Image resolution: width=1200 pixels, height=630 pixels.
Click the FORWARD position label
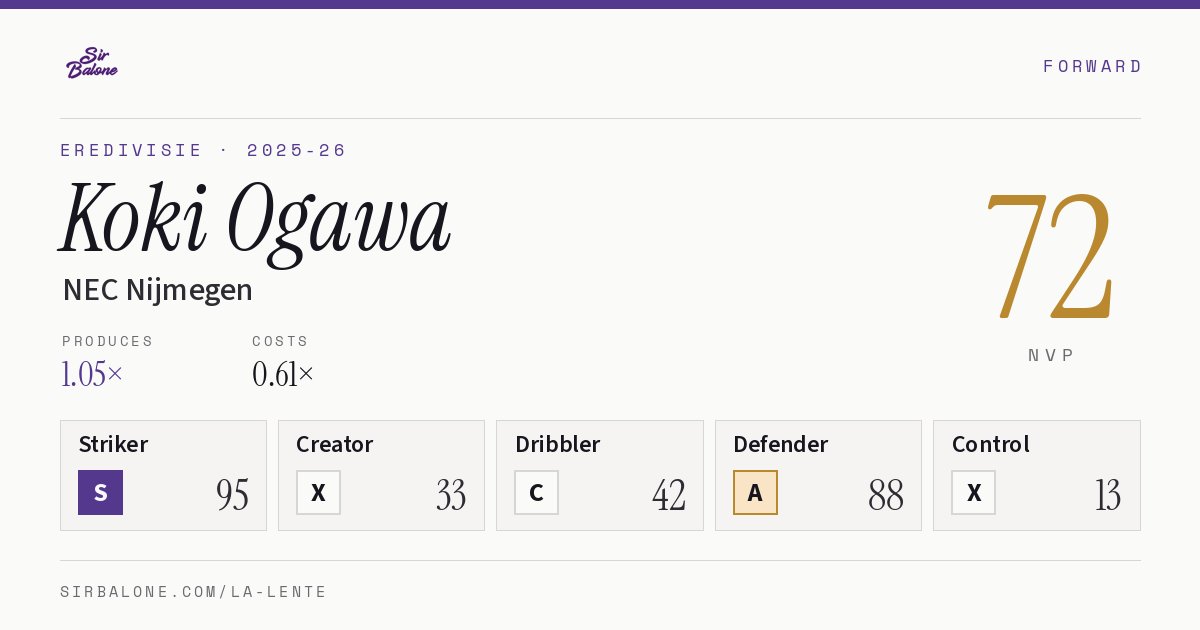1092,66
